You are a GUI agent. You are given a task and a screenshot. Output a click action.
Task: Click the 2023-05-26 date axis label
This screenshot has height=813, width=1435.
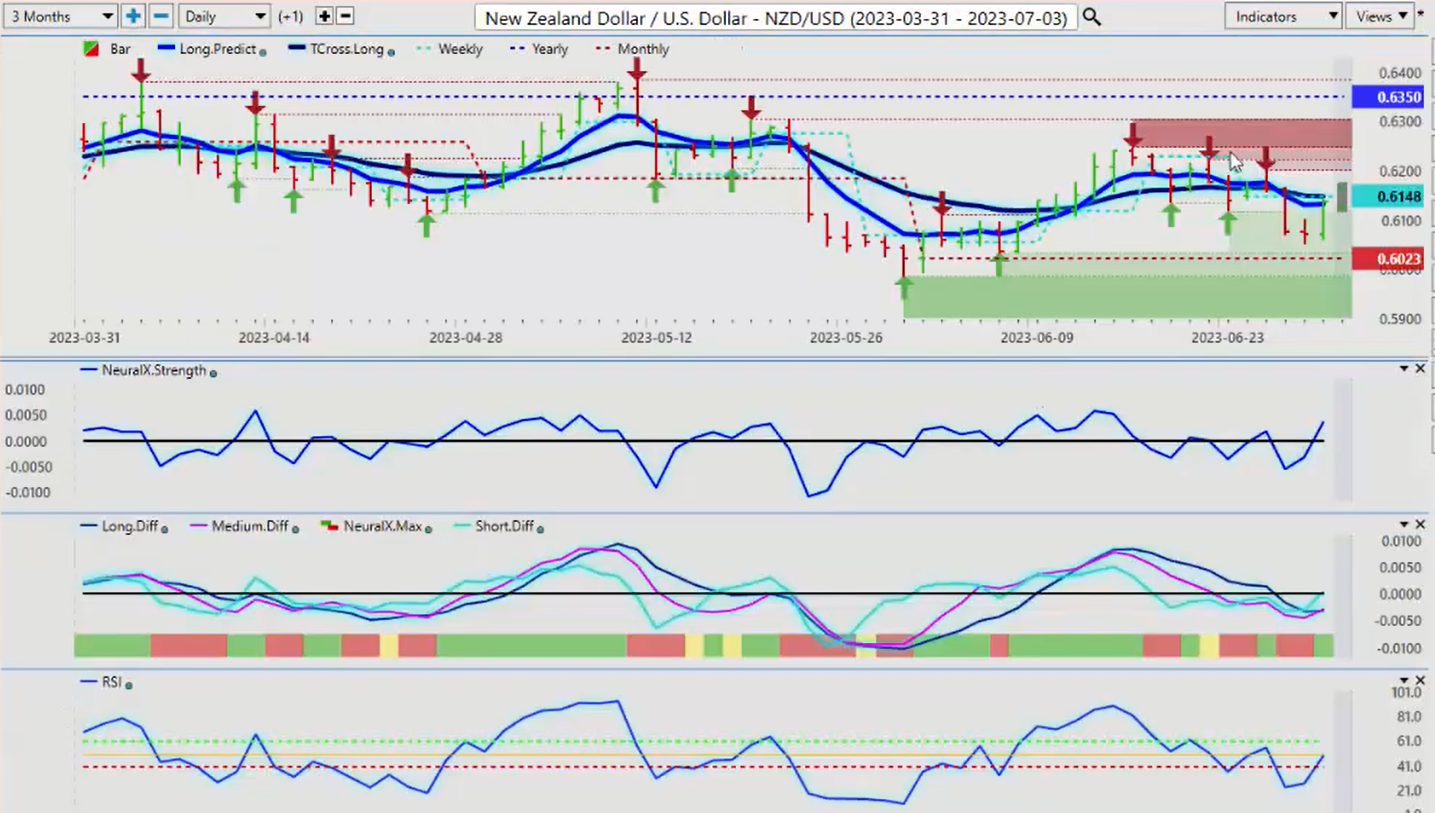coord(846,338)
